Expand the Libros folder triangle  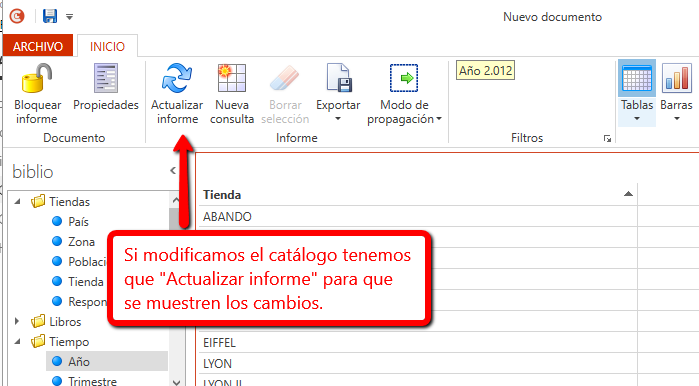[17, 321]
